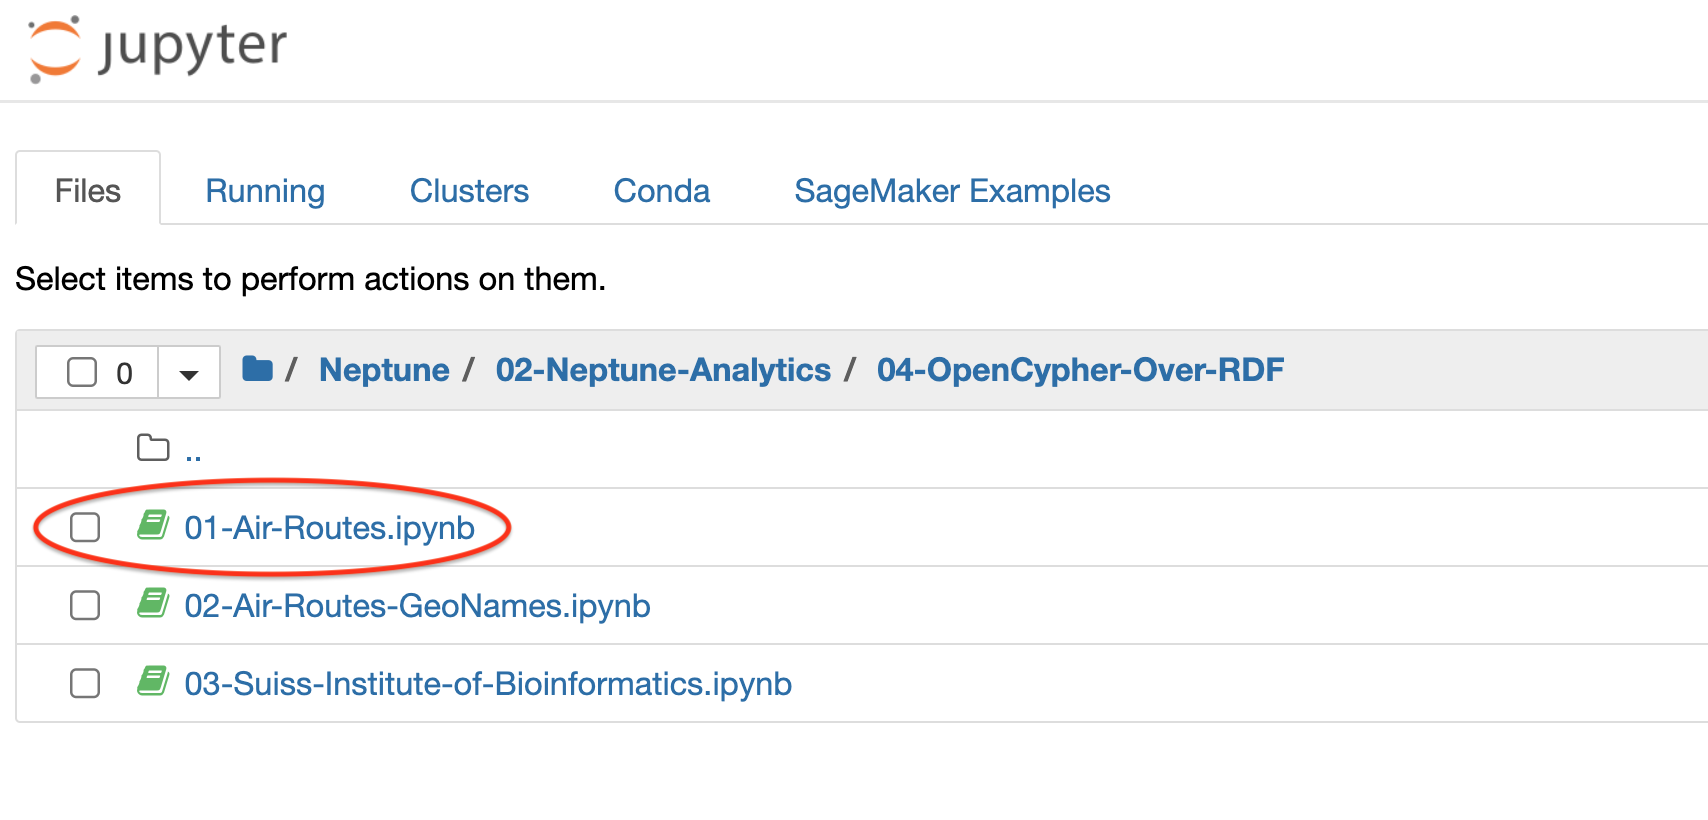Switch to the Running tab
This screenshot has width=1708, height=820.
pyautogui.click(x=265, y=191)
